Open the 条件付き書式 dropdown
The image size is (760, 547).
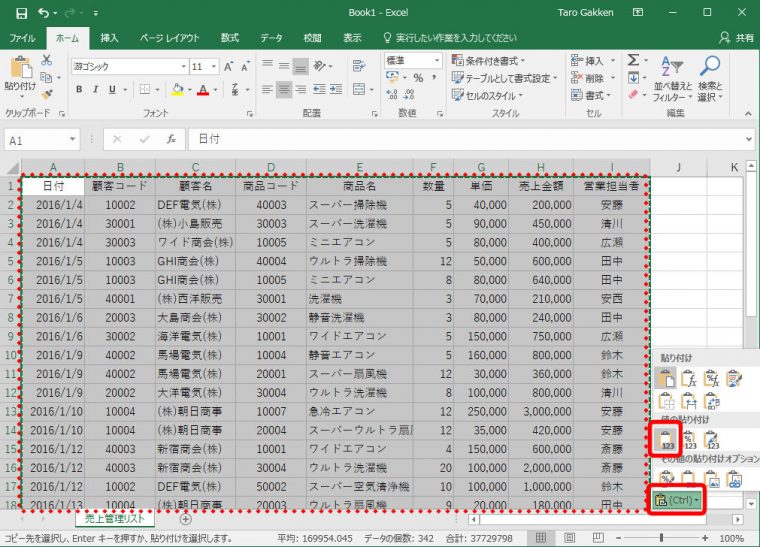488,61
